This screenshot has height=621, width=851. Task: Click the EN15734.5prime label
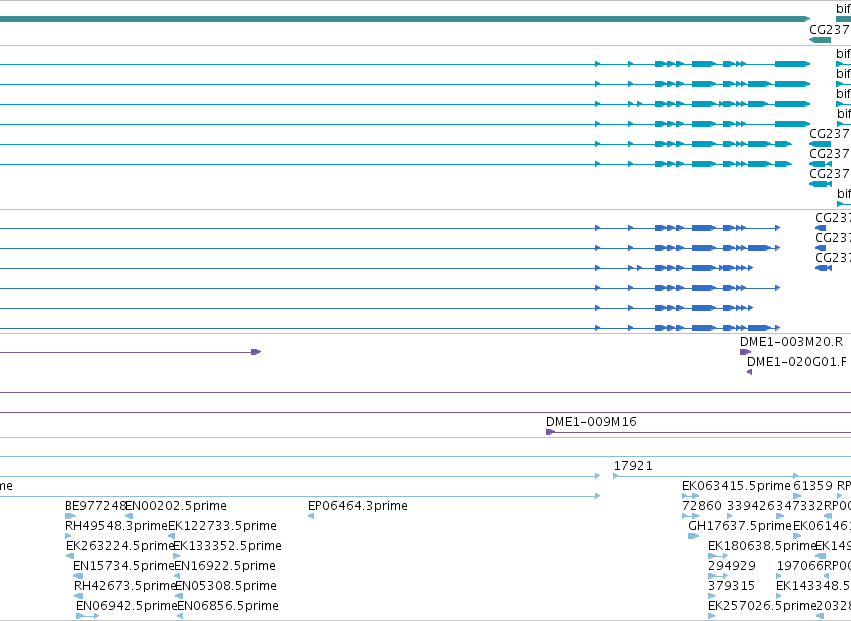[123, 566]
